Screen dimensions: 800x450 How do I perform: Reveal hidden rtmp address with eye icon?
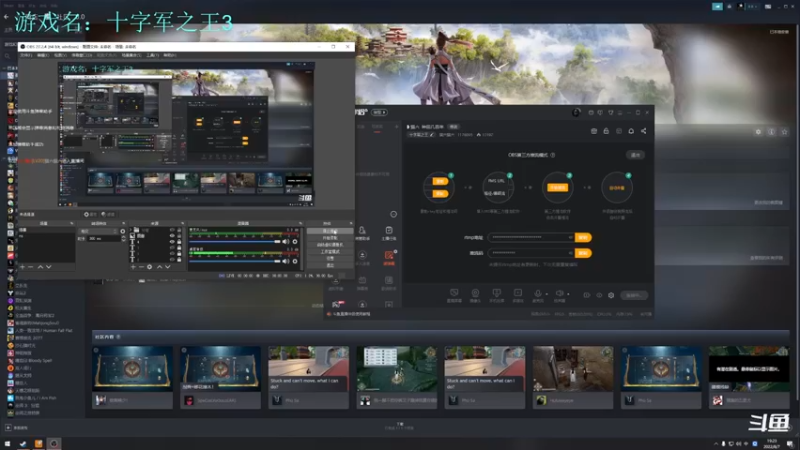coord(570,237)
